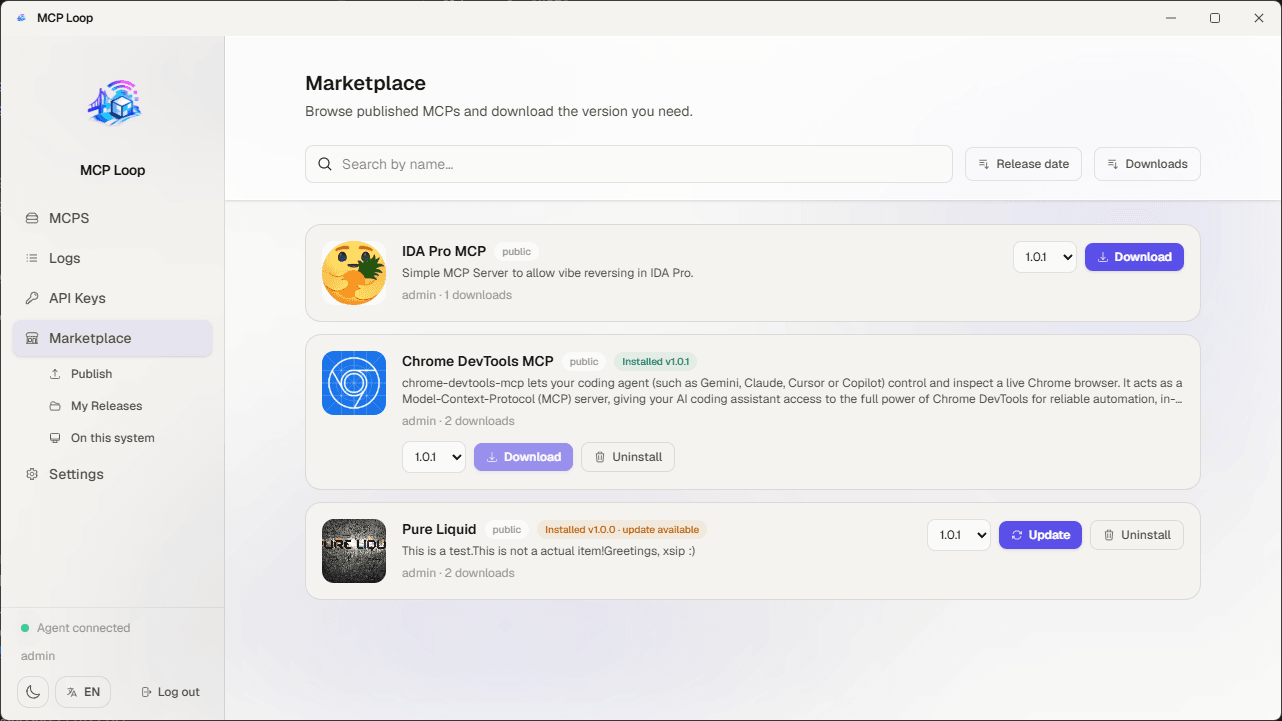Update Pure Liquid
This screenshot has height=721, width=1282.
point(1040,535)
